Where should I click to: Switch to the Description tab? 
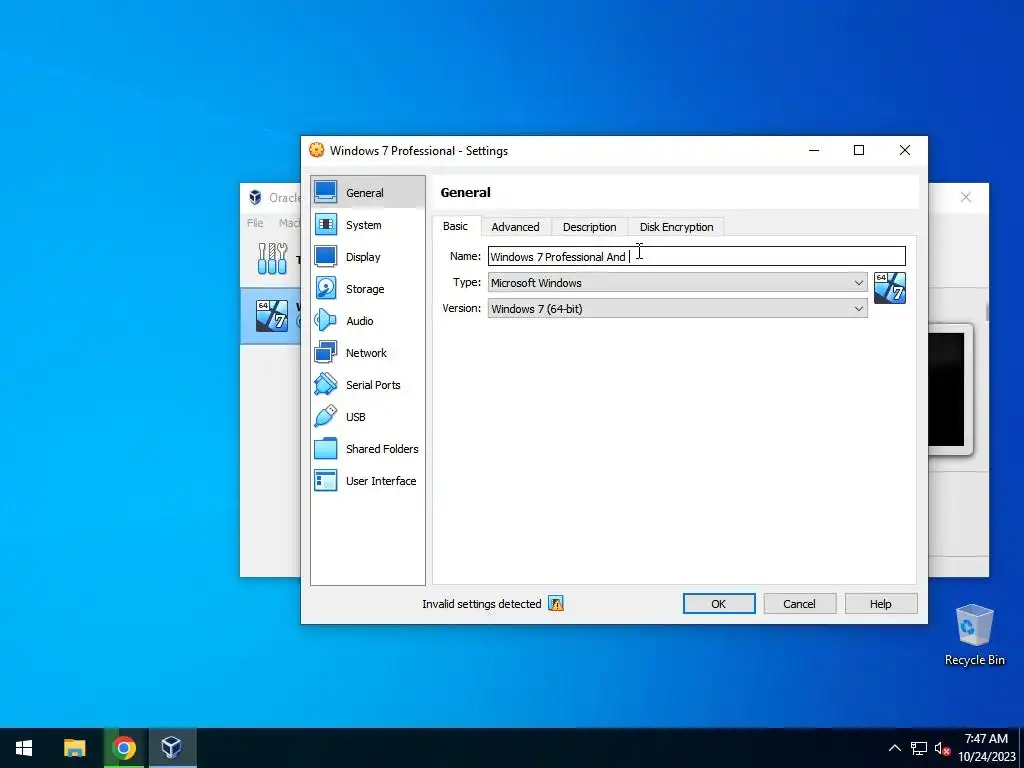pyautogui.click(x=590, y=227)
